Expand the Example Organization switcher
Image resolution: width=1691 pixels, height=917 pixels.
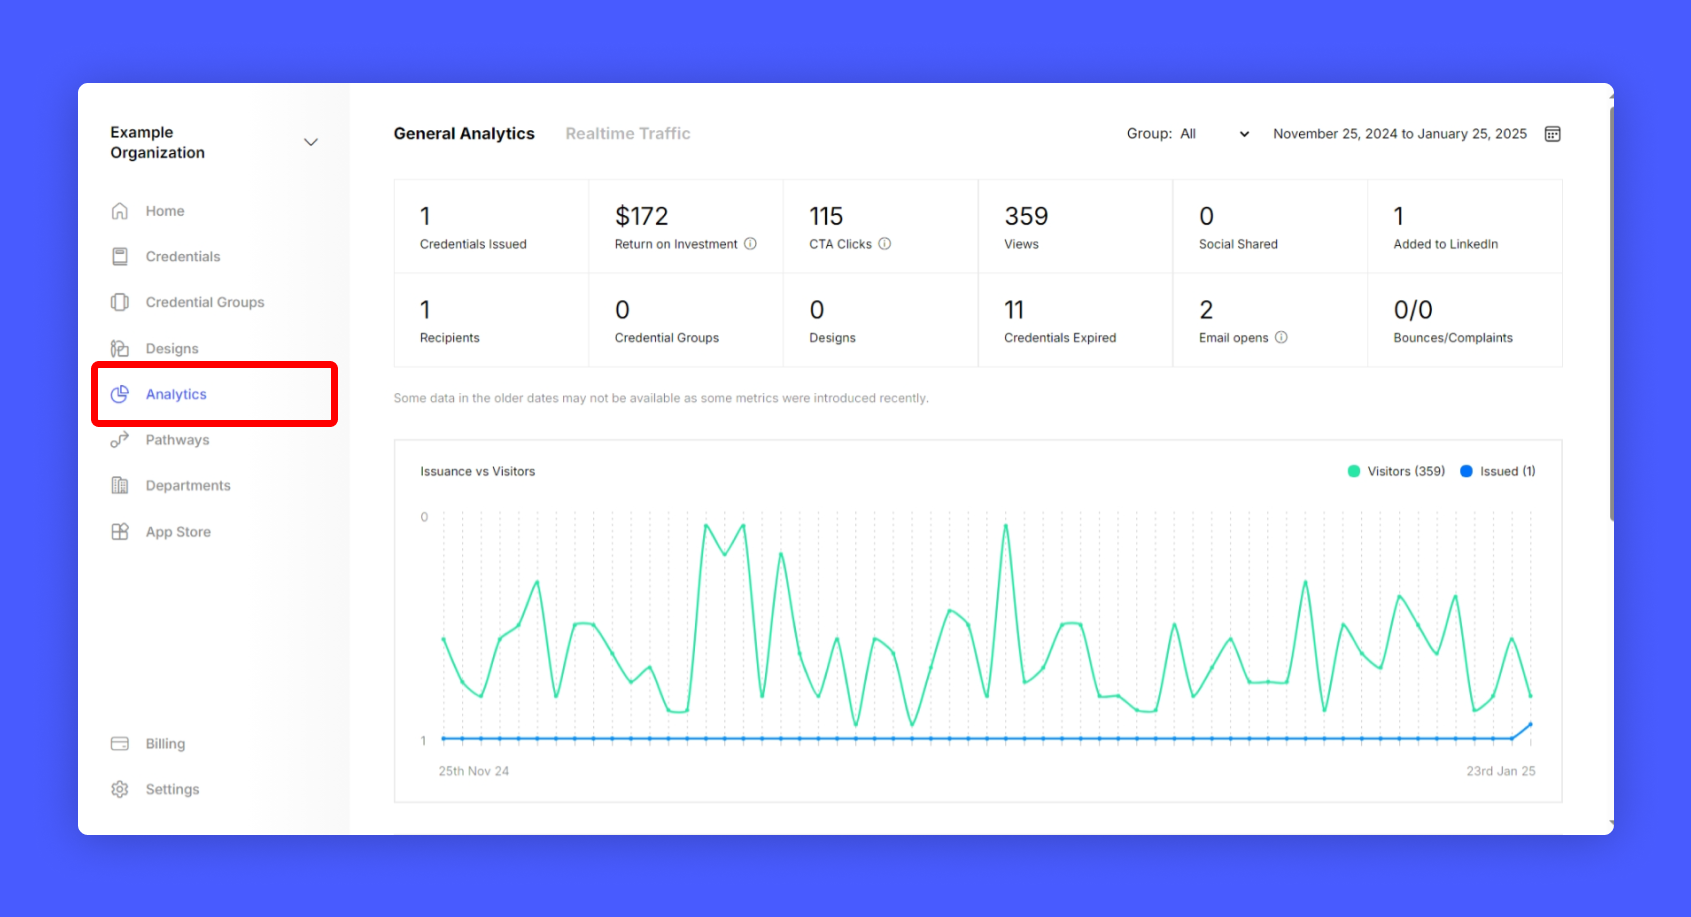(311, 142)
